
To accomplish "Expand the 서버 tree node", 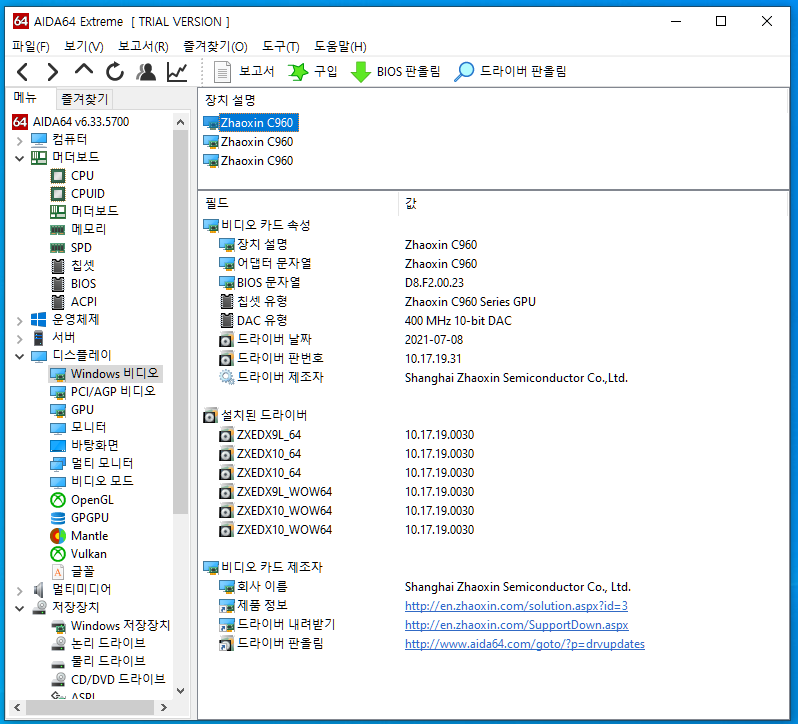I will coord(19,338).
